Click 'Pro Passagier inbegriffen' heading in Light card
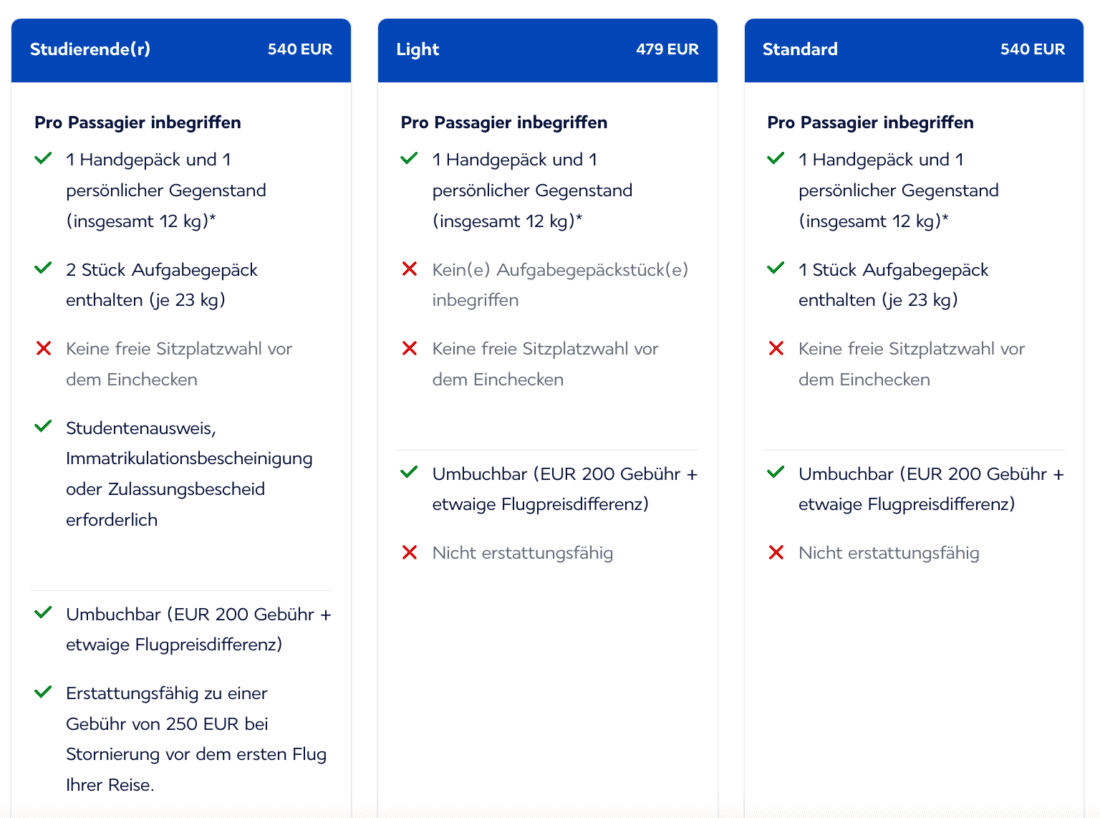 [x=504, y=122]
